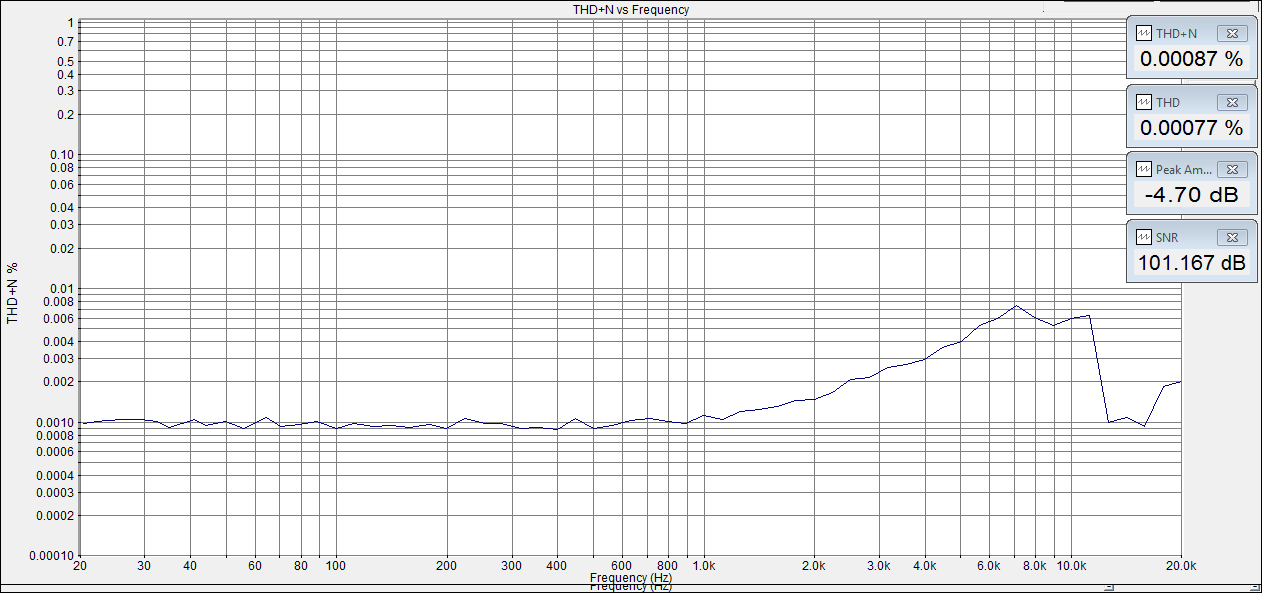Screen dimensions: 1262x593
Task: Click the 200 frequency axis tick label
Action: (447, 566)
